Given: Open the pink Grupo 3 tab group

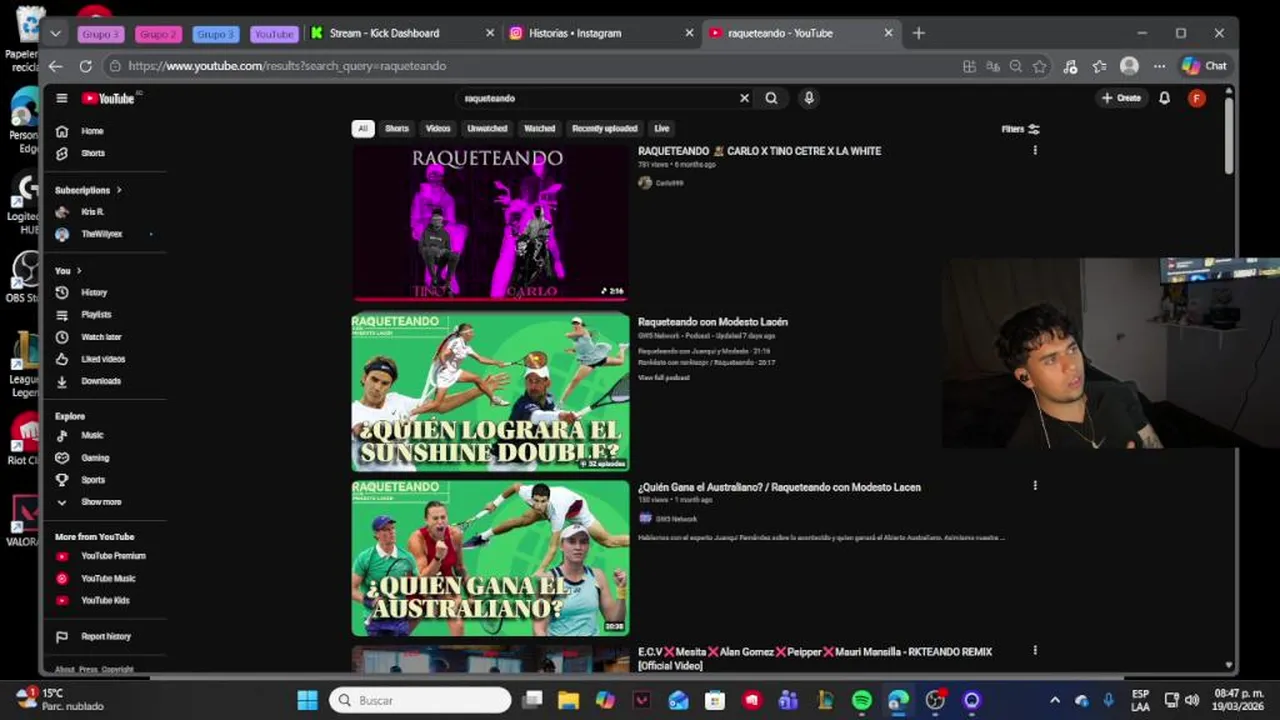Looking at the screenshot, I should pyautogui.click(x=101, y=34).
